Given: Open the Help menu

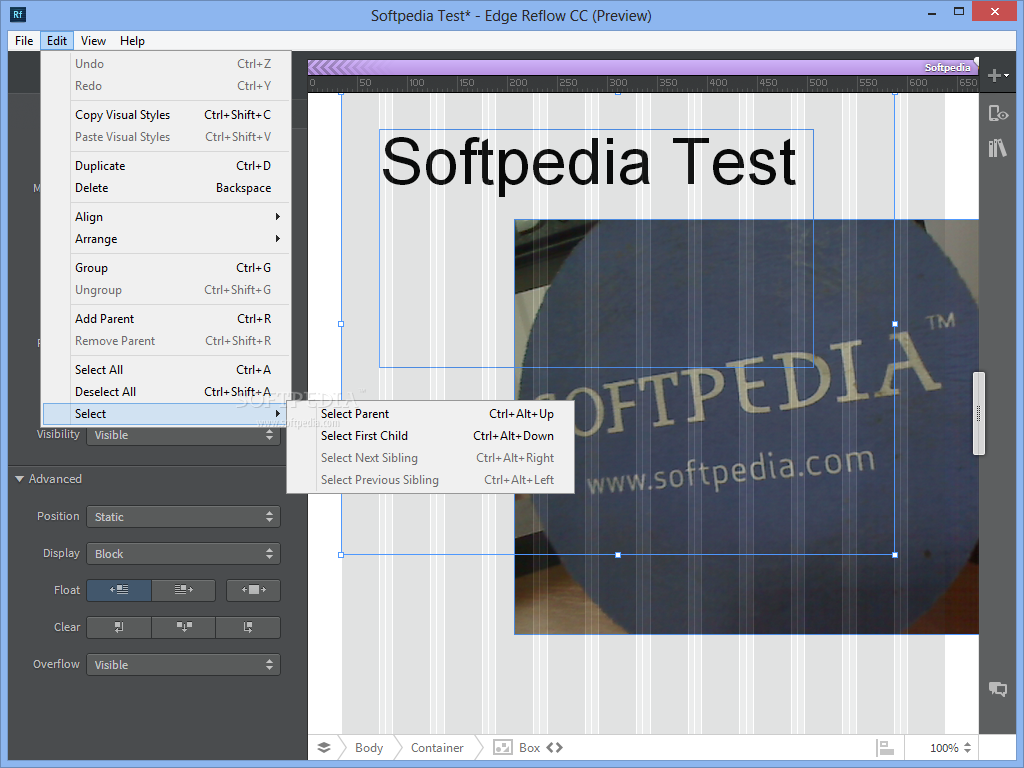Looking at the screenshot, I should click(x=132, y=40).
